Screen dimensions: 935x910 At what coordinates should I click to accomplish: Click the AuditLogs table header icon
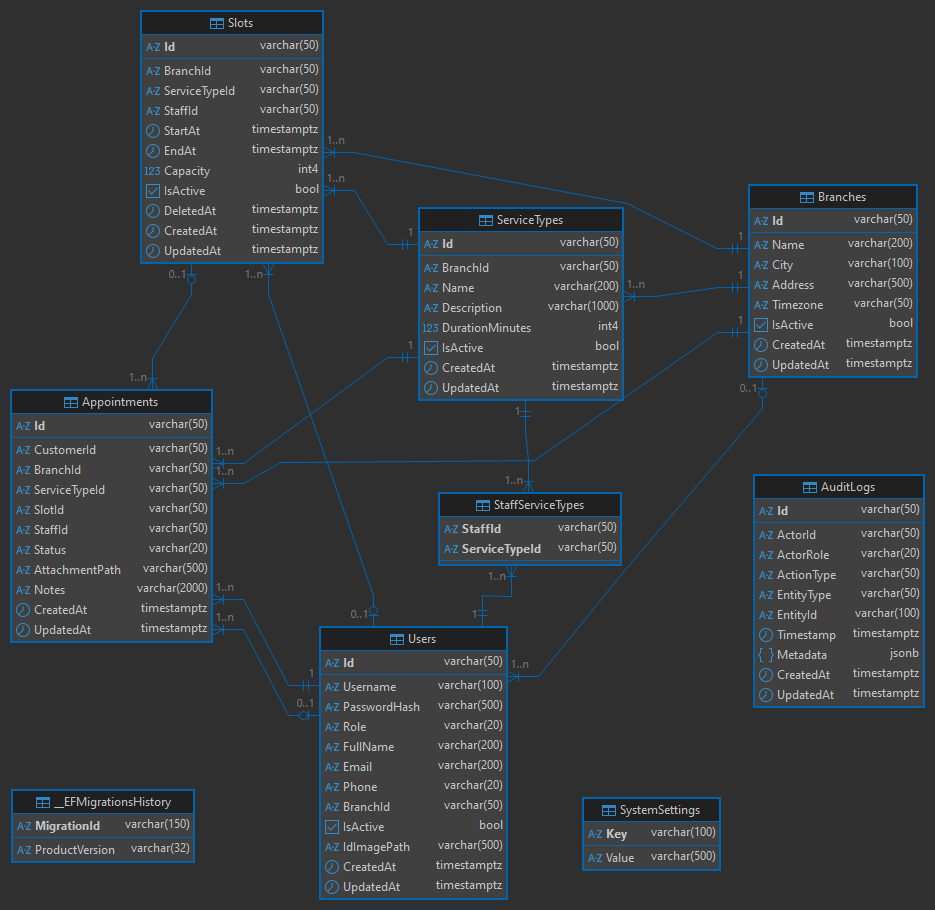click(x=810, y=488)
